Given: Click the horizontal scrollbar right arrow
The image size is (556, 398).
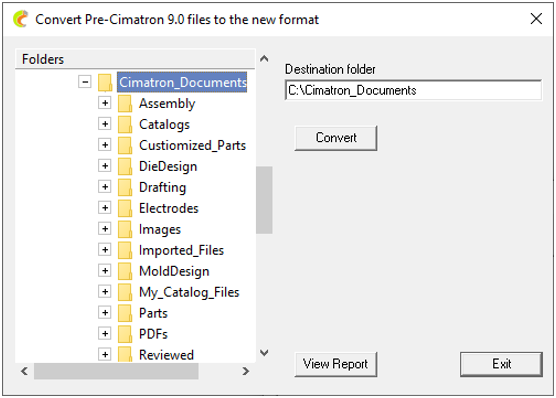Looking at the screenshot, I should [245, 371].
